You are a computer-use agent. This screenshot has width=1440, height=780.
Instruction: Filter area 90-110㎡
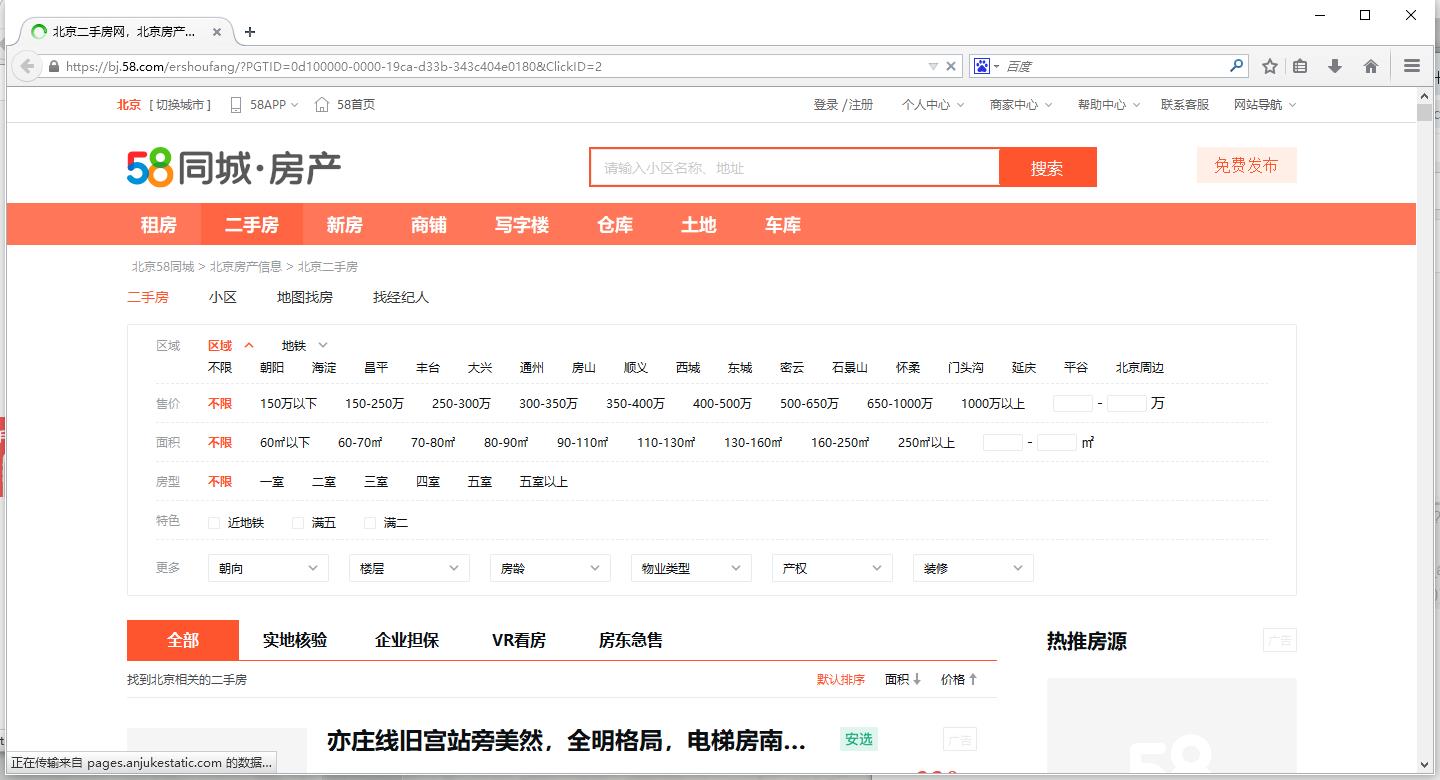coord(583,442)
